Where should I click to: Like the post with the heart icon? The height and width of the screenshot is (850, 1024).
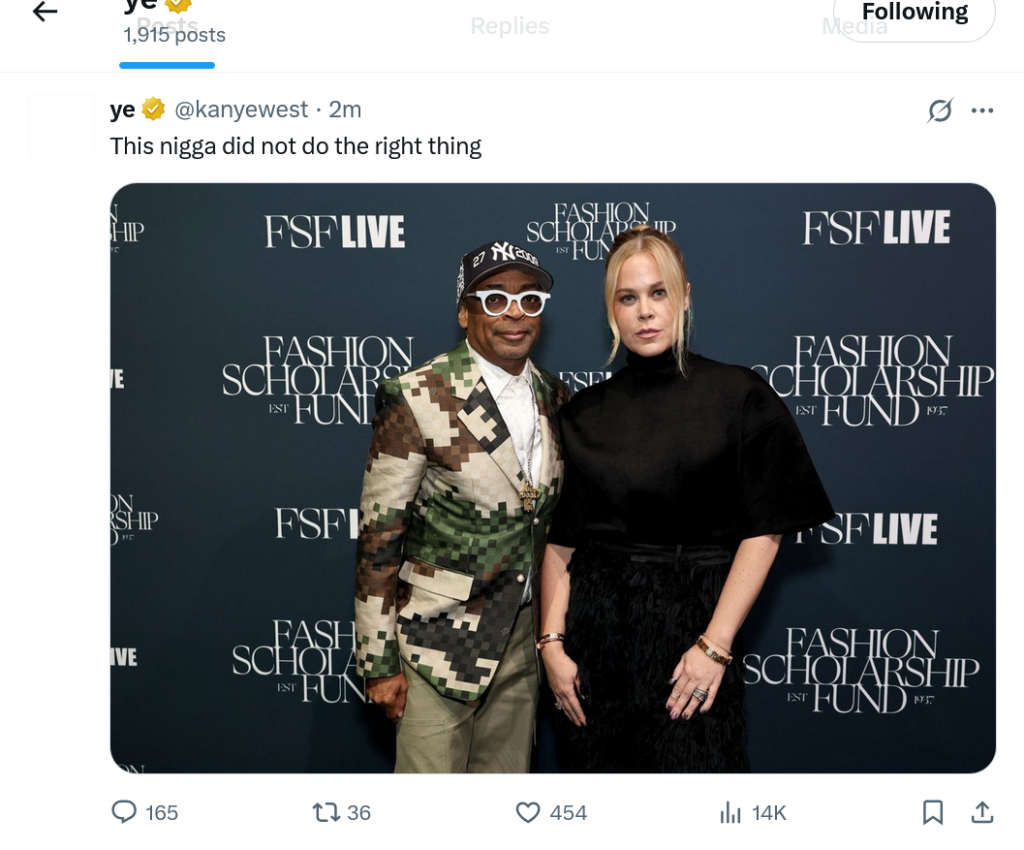point(528,812)
